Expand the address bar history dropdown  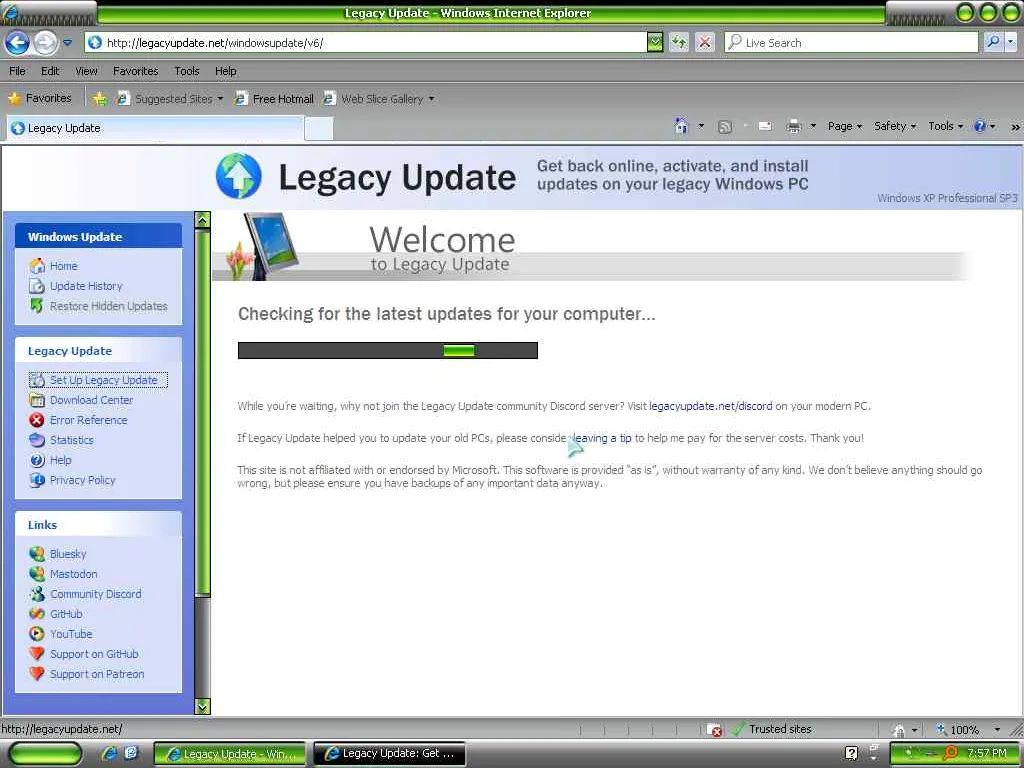tap(655, 43)
